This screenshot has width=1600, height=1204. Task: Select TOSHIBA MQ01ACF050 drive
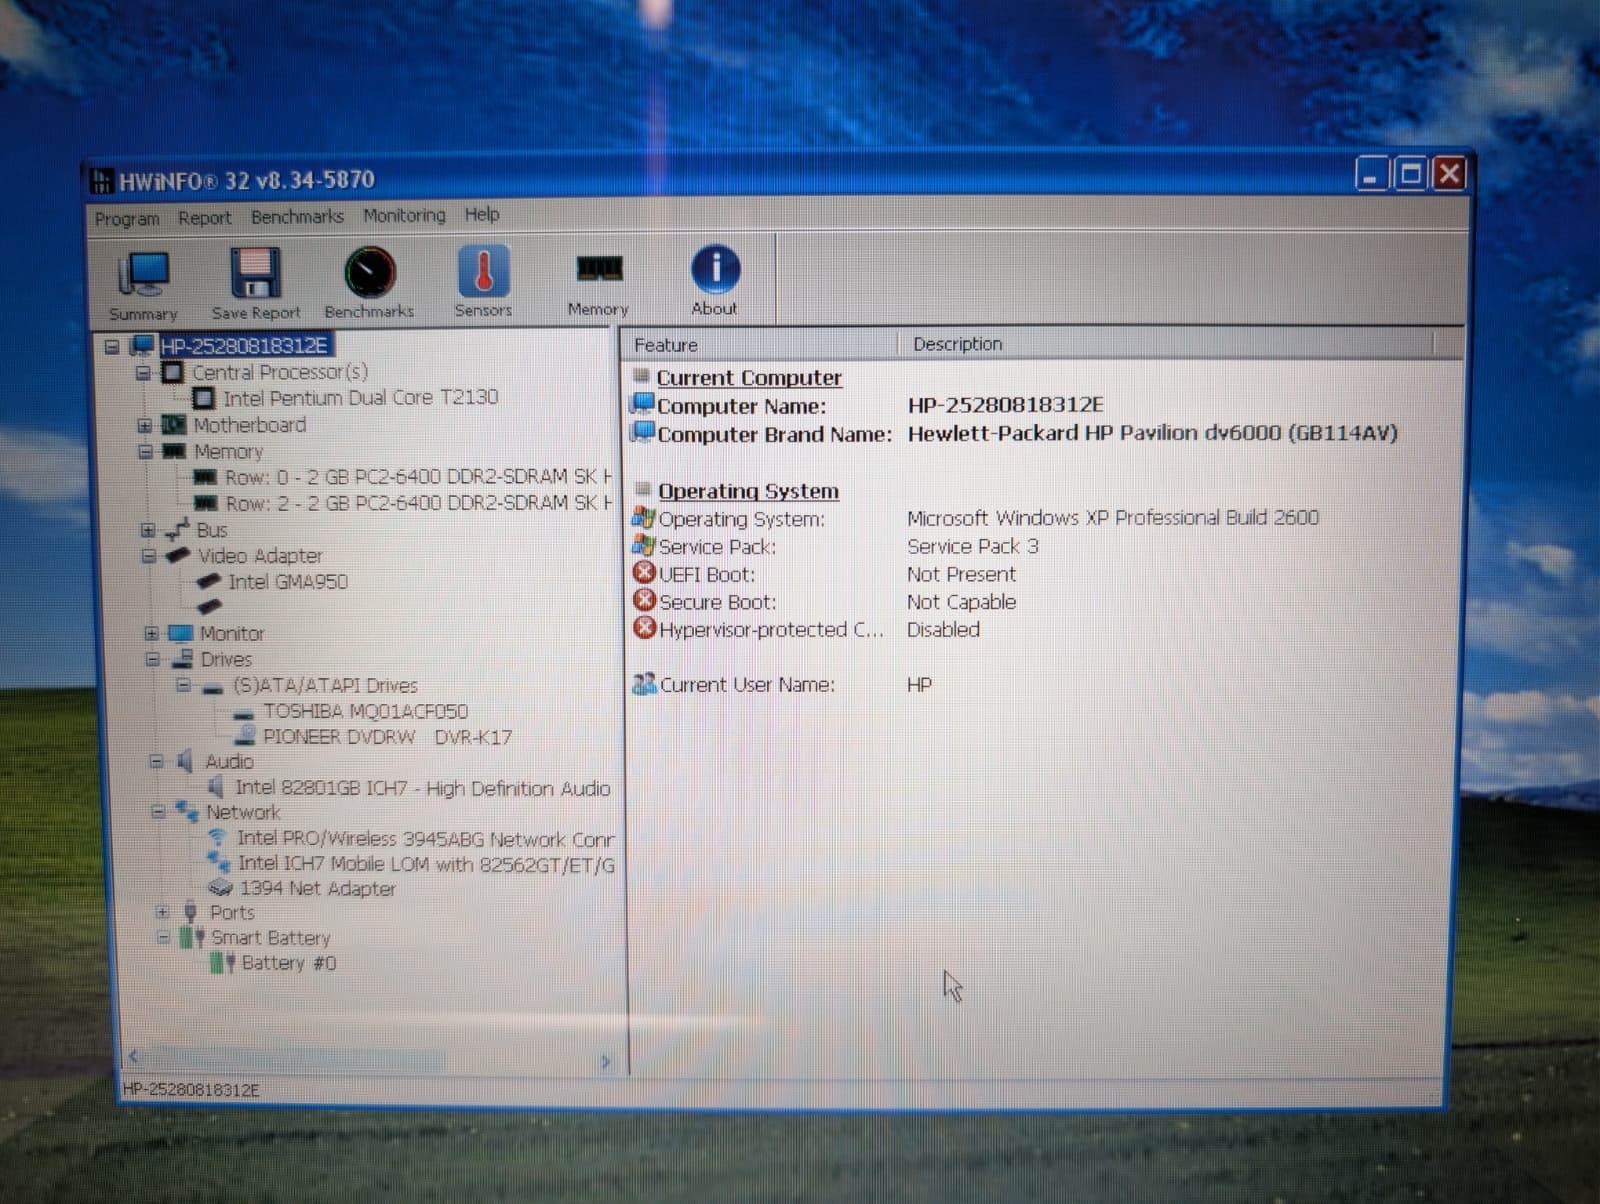tap(365, 711)
